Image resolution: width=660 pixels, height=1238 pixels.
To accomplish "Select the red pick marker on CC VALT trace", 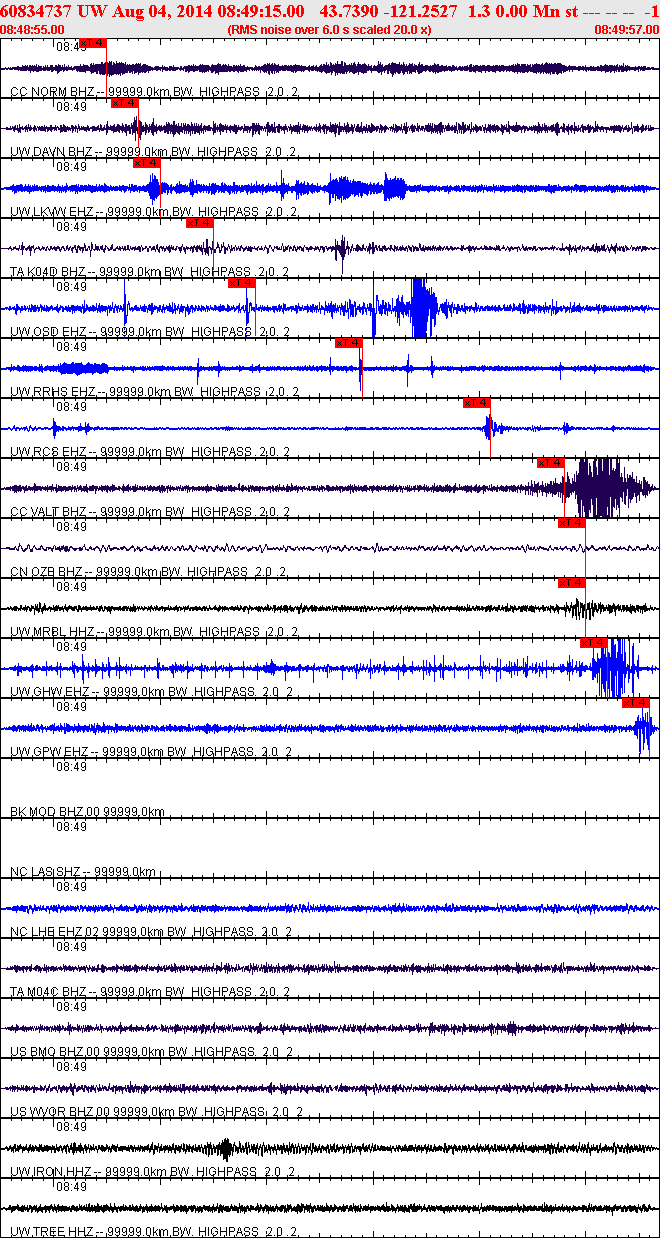I will [551, 463].
